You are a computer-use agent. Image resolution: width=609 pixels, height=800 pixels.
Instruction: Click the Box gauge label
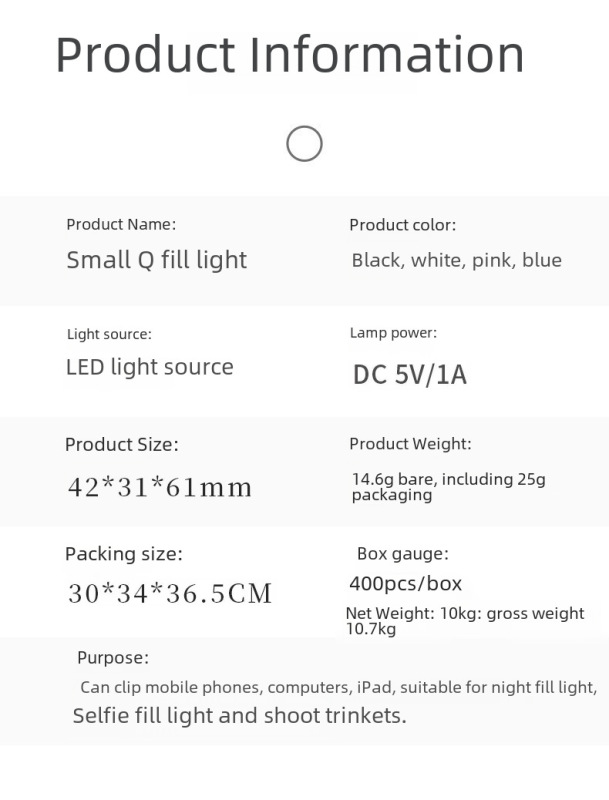pyautogui.click(x=402, y=553)
